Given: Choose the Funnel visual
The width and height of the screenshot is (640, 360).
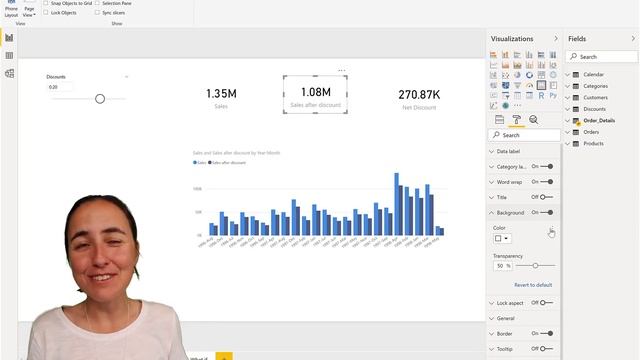Looking at the screenshot, I should pos(517,85).
